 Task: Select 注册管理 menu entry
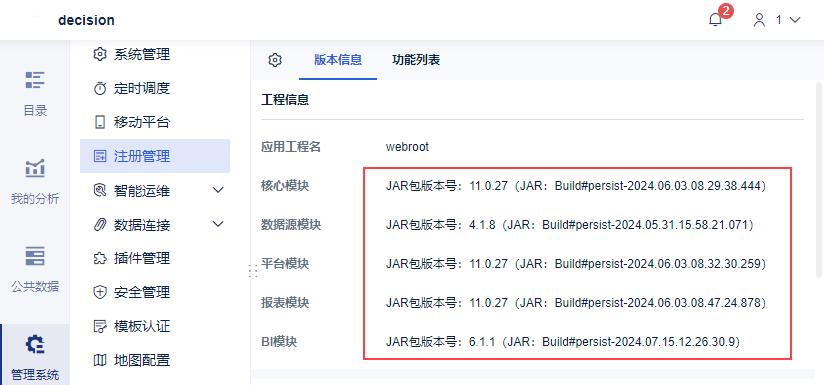pyautogui.click(x=155, y=156)
